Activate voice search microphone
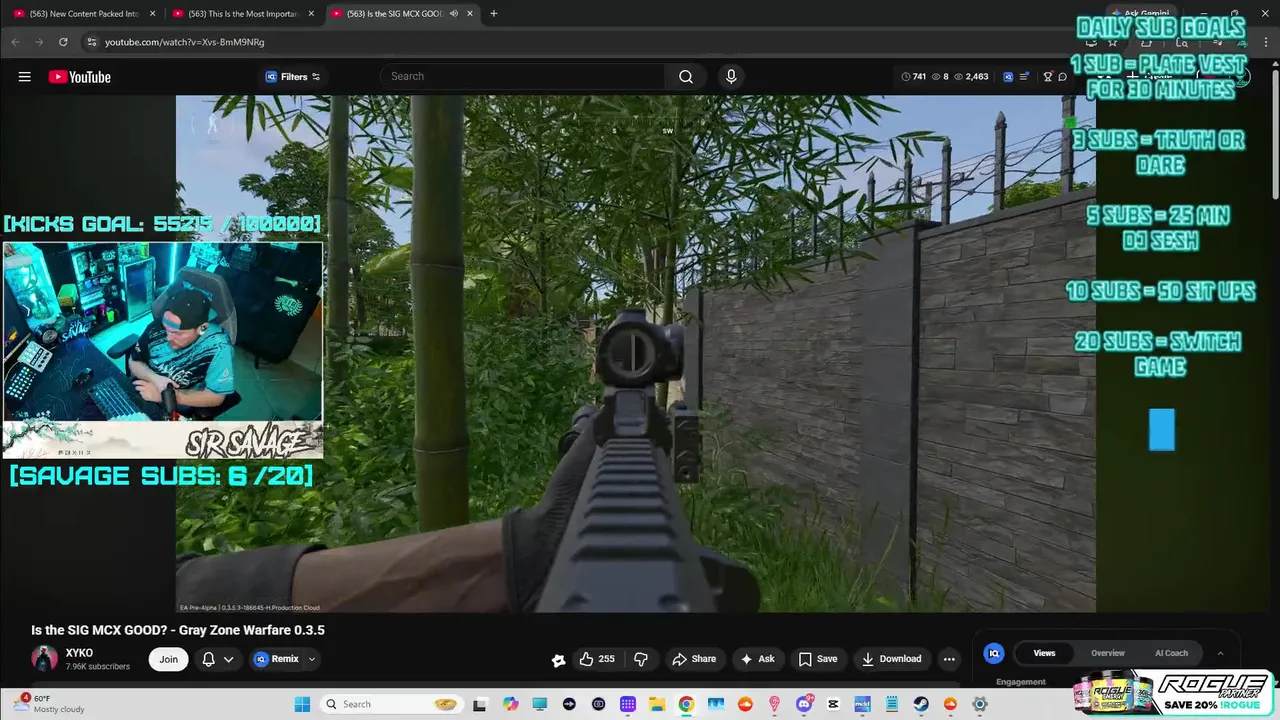Screen dimensions: 1280x720 click(731, 76)
